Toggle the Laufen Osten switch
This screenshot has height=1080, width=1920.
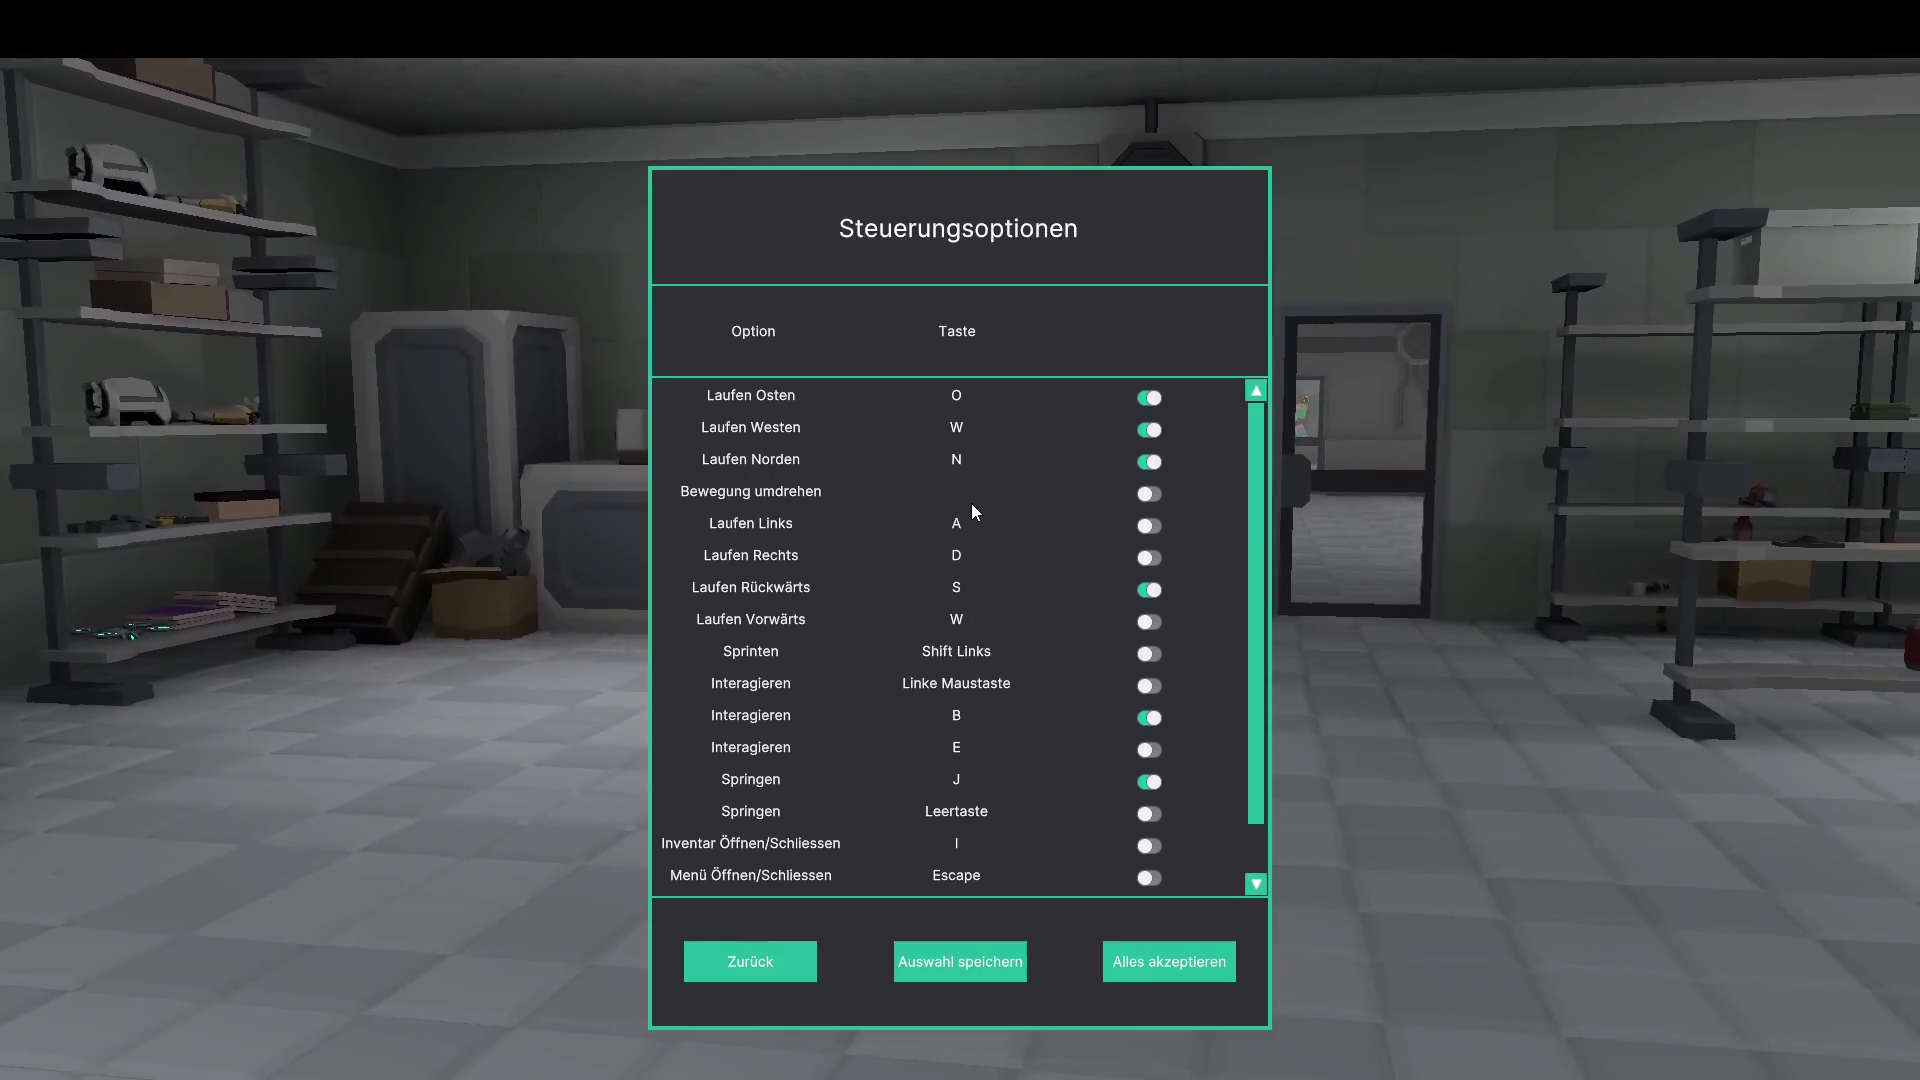coord(1149,398)
